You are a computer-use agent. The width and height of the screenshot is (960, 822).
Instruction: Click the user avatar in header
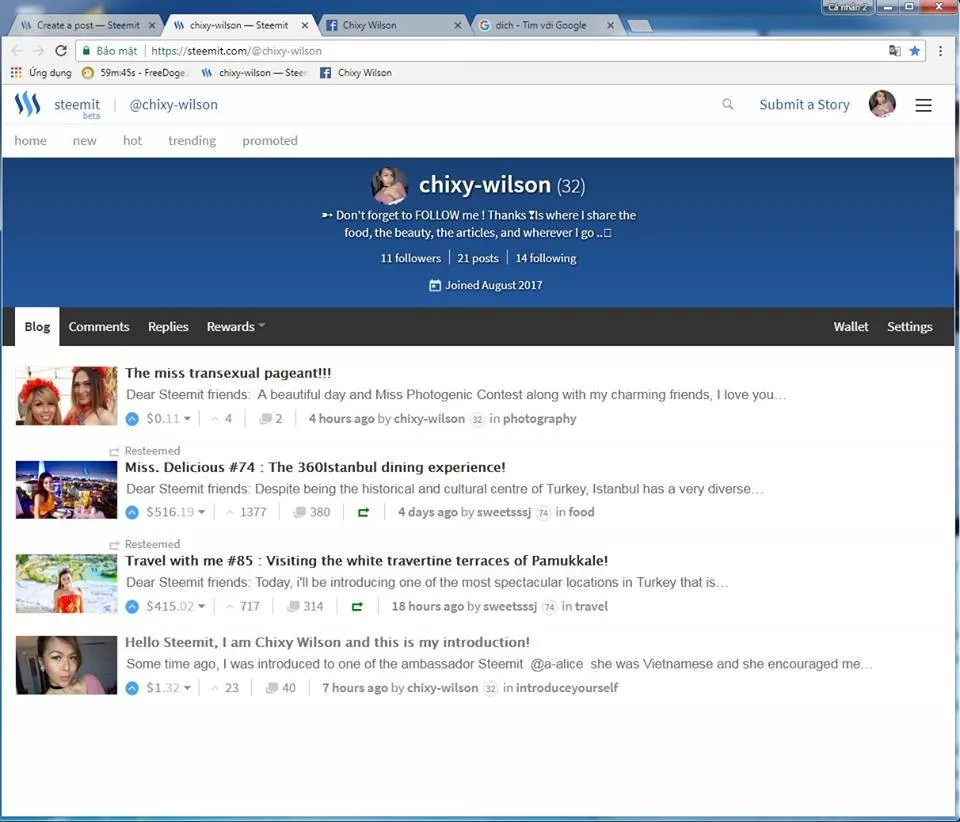[x=882, y=104]
